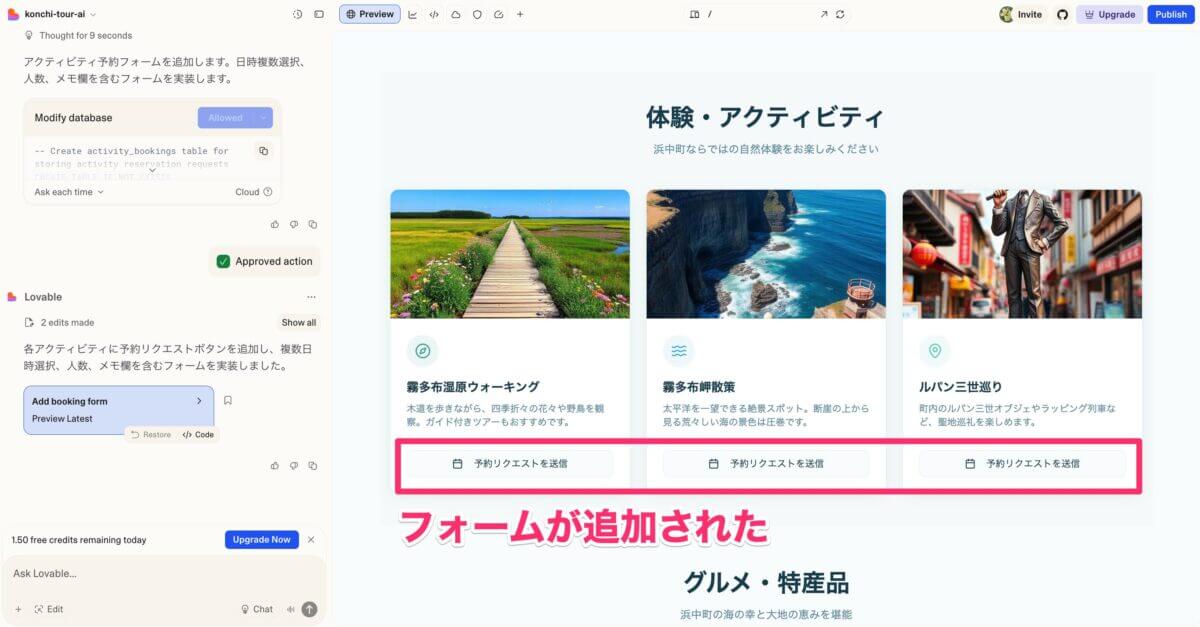Screen dimensions: 1200x627
Task: Open the Lovable message three-dot menu
Action: tap(311, 297)
